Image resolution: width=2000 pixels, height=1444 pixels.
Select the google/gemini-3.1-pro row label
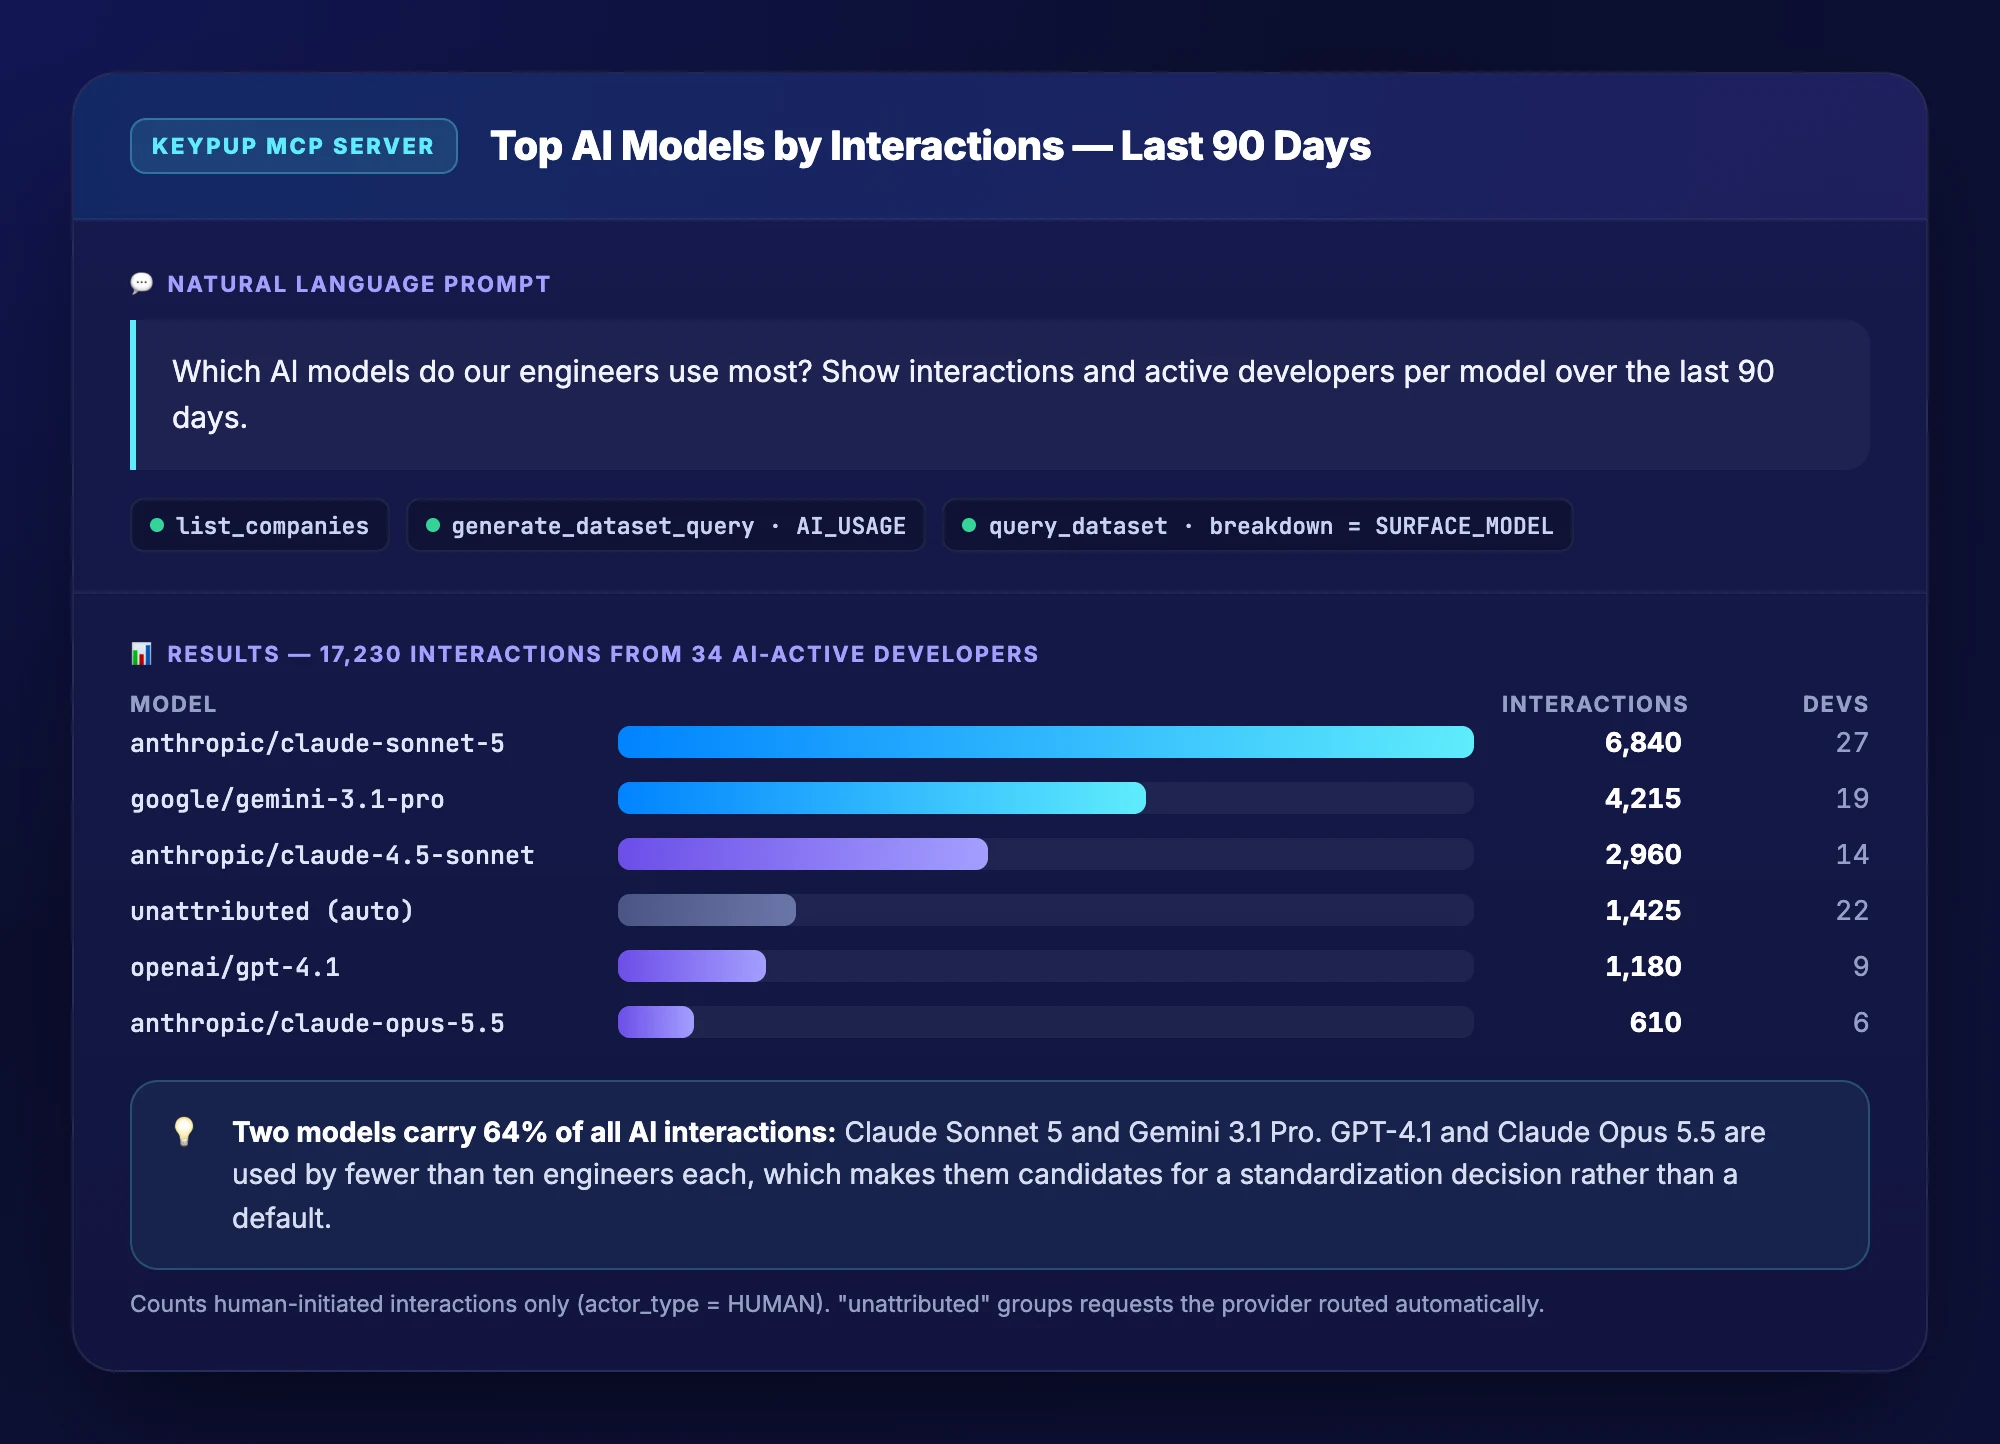[x=287, y=799]
